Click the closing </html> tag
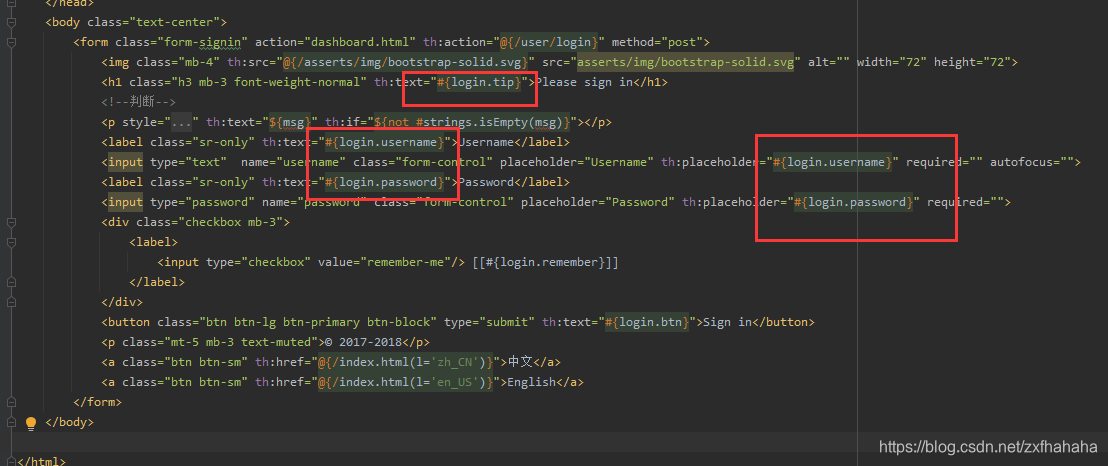This screenshot has width=1108, height=466. coord(41,462)
